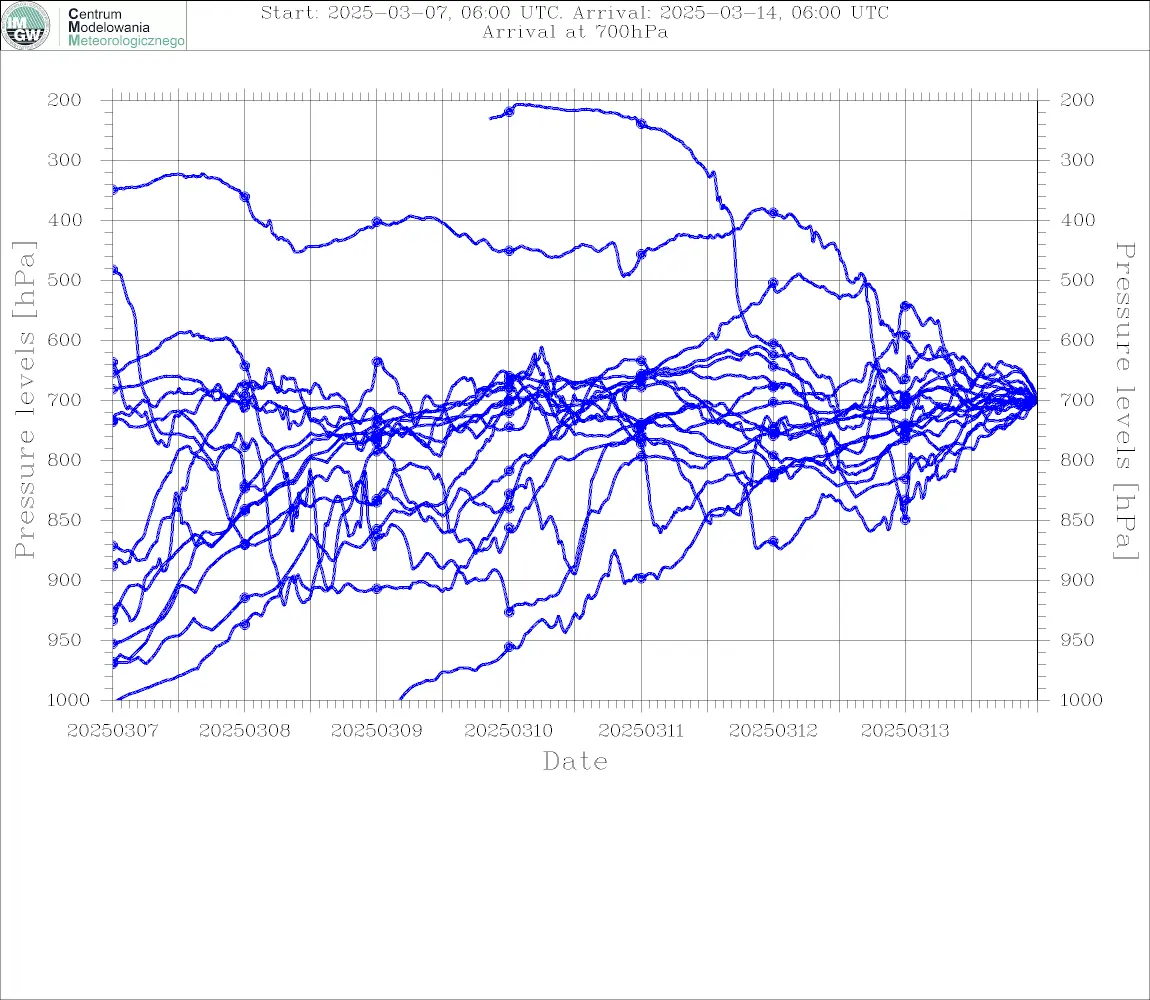This screenshot has height=1000, width=1150.
Task: Click the left axis 200 label
Action: click(65, 100)
